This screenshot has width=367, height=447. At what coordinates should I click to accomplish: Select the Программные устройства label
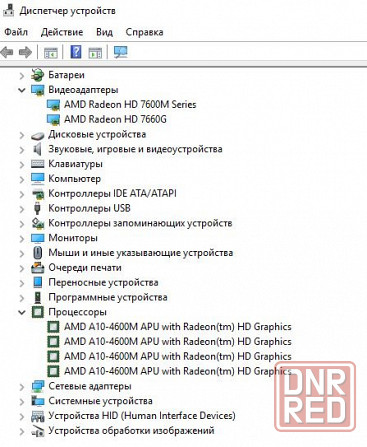pos(108,297)
